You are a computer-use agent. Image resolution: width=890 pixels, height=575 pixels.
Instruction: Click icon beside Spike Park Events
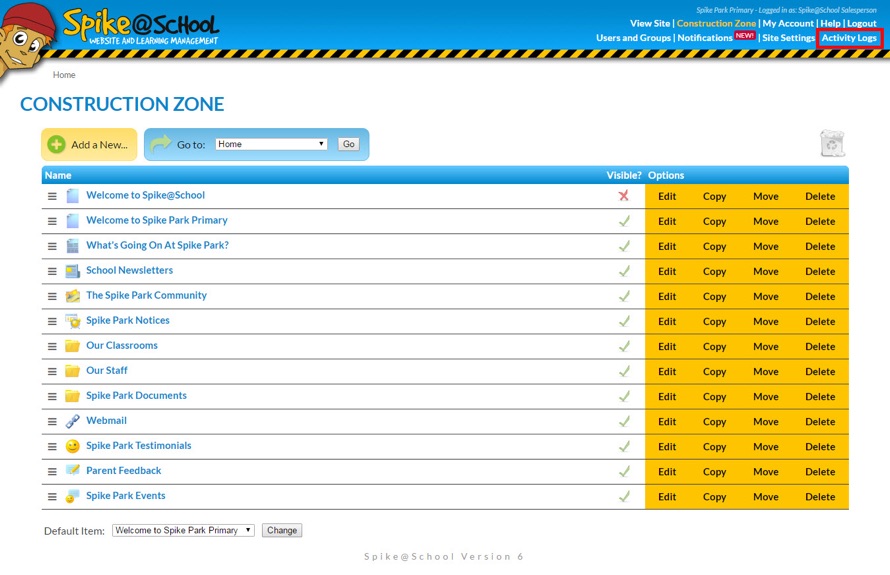point(72,496)
